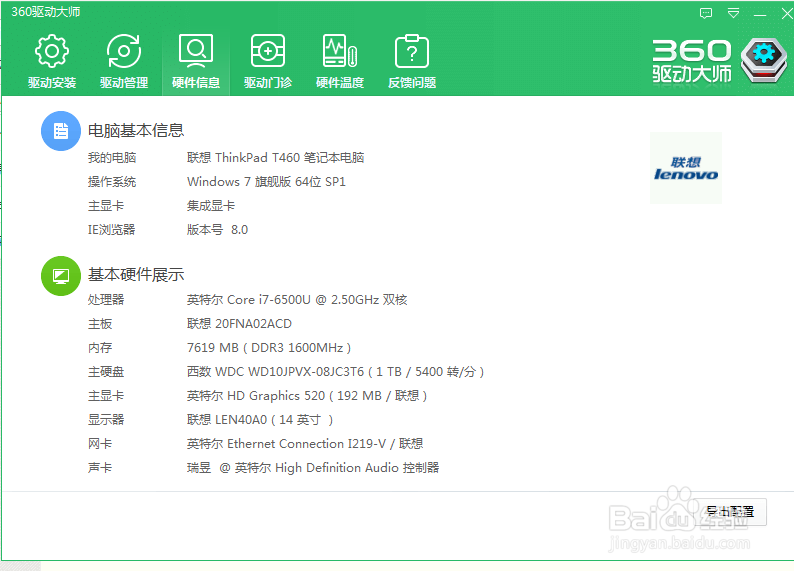The image size is (794, 571).
Task: Open the 驱动门诊 first-aid icon
Action: pos(268,51)
